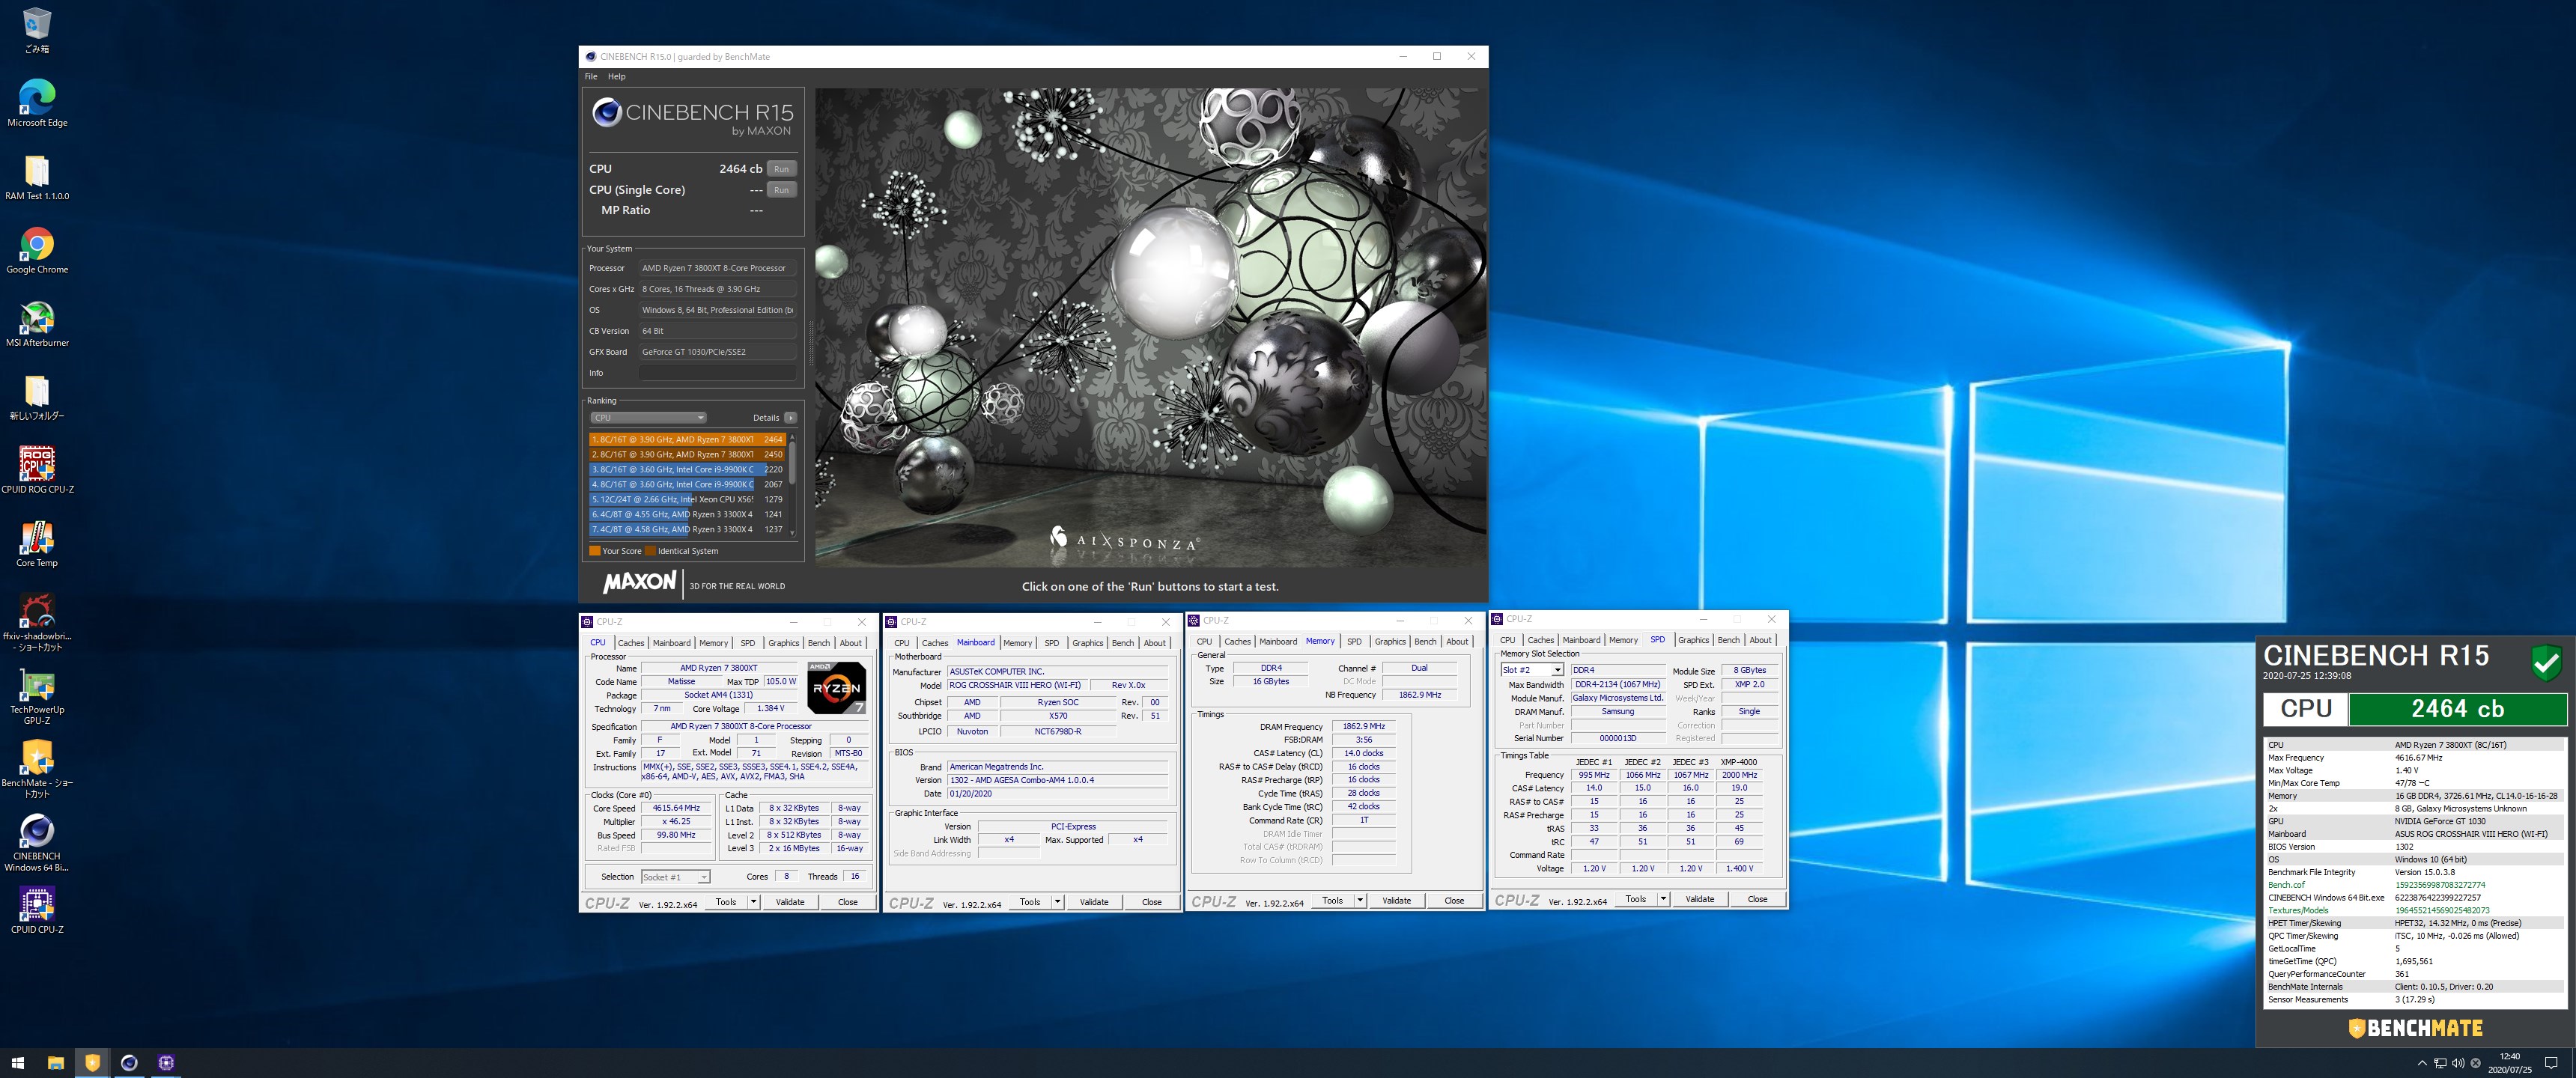
Task: Click Core Speed value 4615.64 MHz
Action: 676,808
